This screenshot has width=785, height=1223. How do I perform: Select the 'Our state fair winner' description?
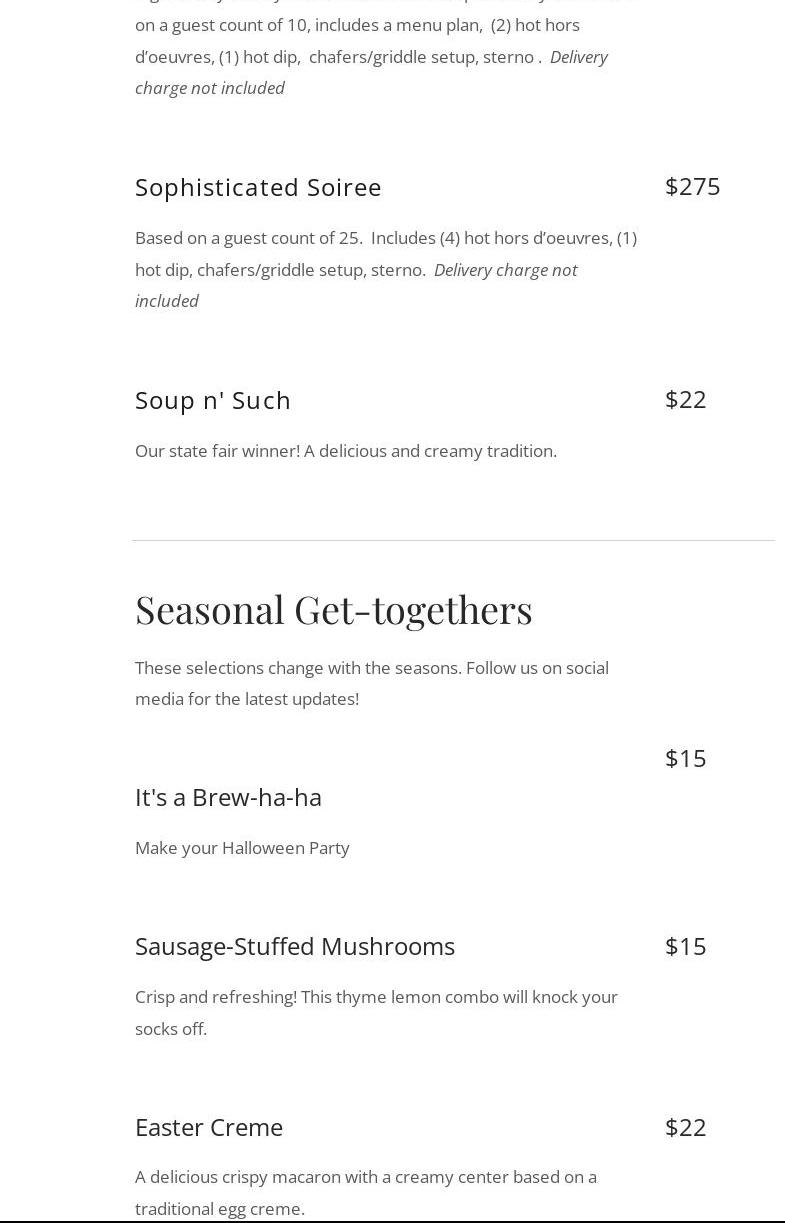click(x=345, y=451)
